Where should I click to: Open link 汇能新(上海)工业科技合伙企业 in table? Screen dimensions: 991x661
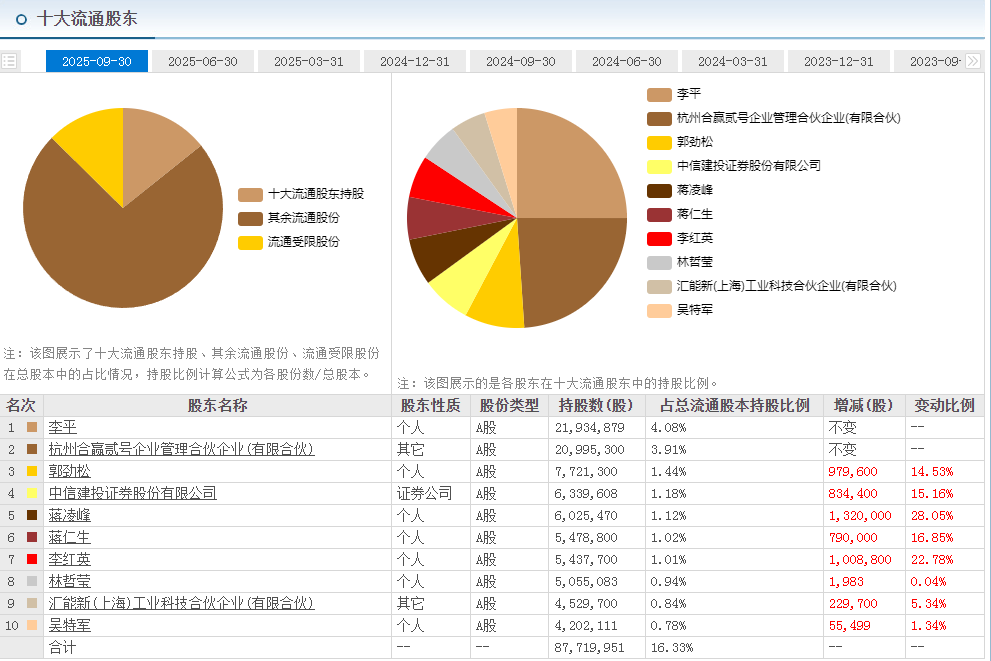tap(181, 603)
